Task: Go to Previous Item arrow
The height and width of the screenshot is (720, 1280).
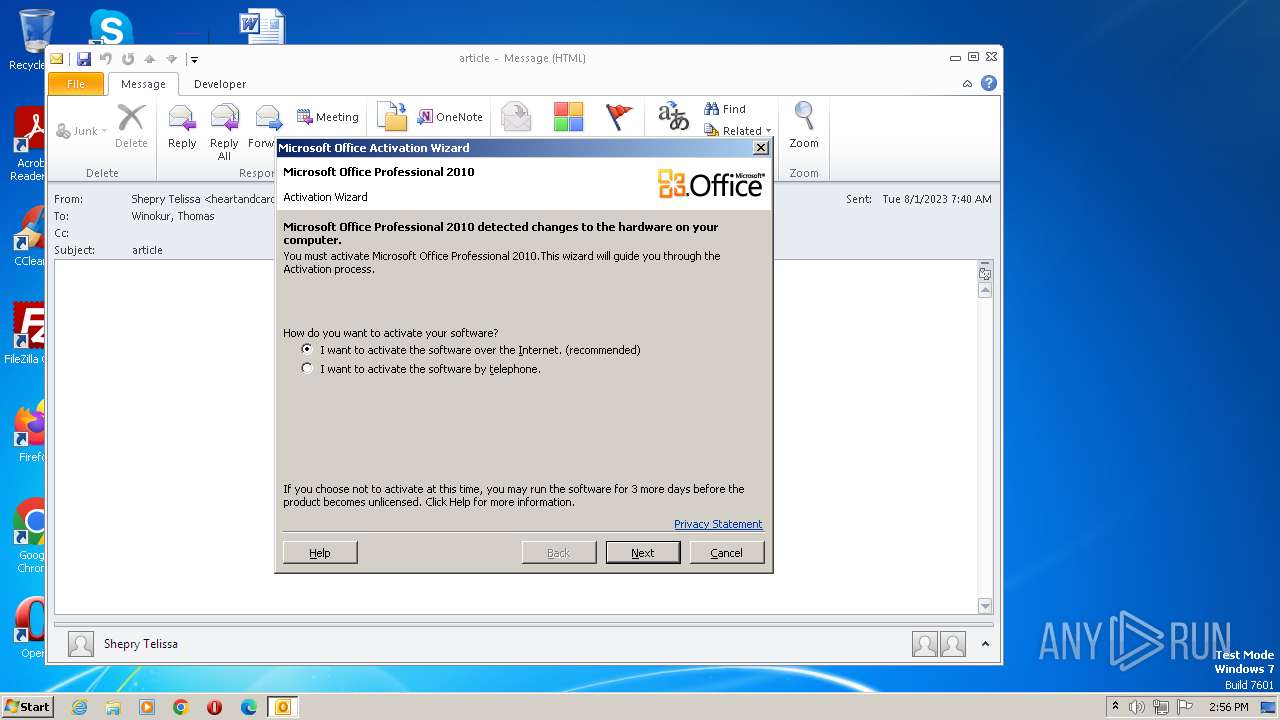Action: coord(150,59)
